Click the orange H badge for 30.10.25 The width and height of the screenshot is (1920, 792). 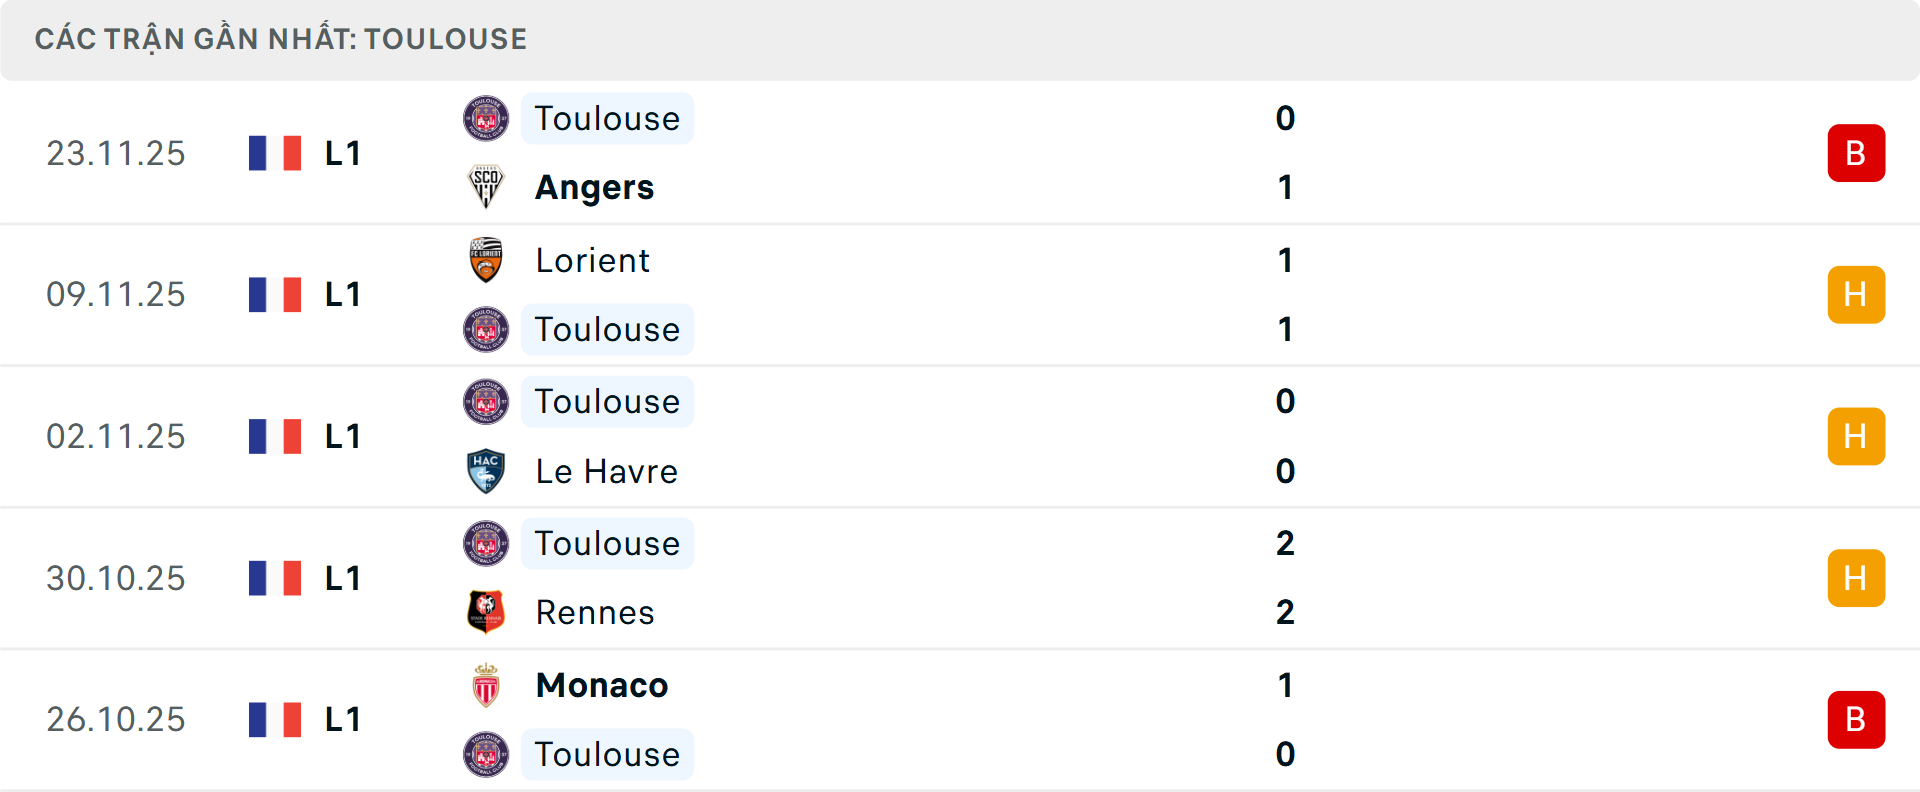(1856, 578)
